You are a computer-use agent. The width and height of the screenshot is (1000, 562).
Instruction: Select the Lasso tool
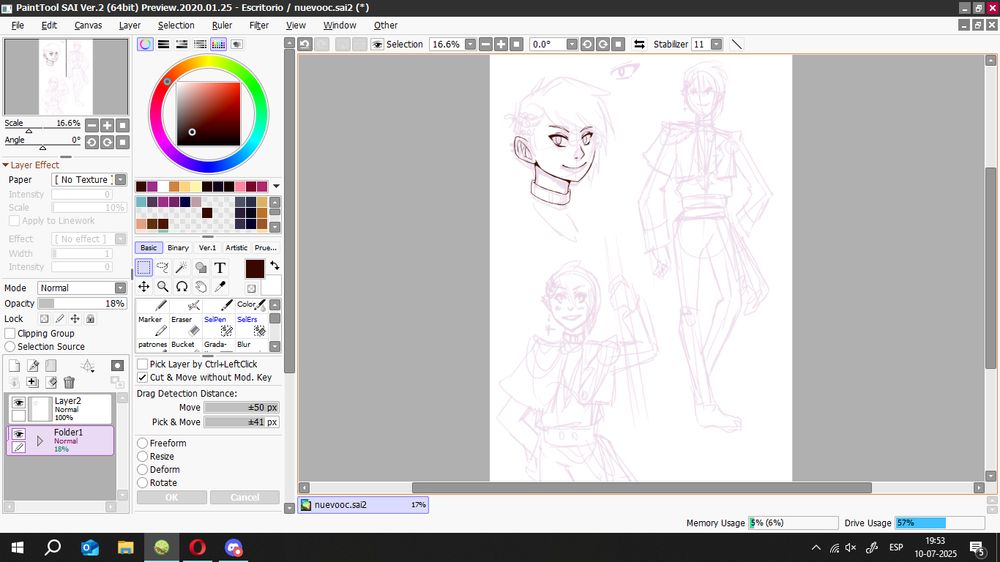coord(163,267)
